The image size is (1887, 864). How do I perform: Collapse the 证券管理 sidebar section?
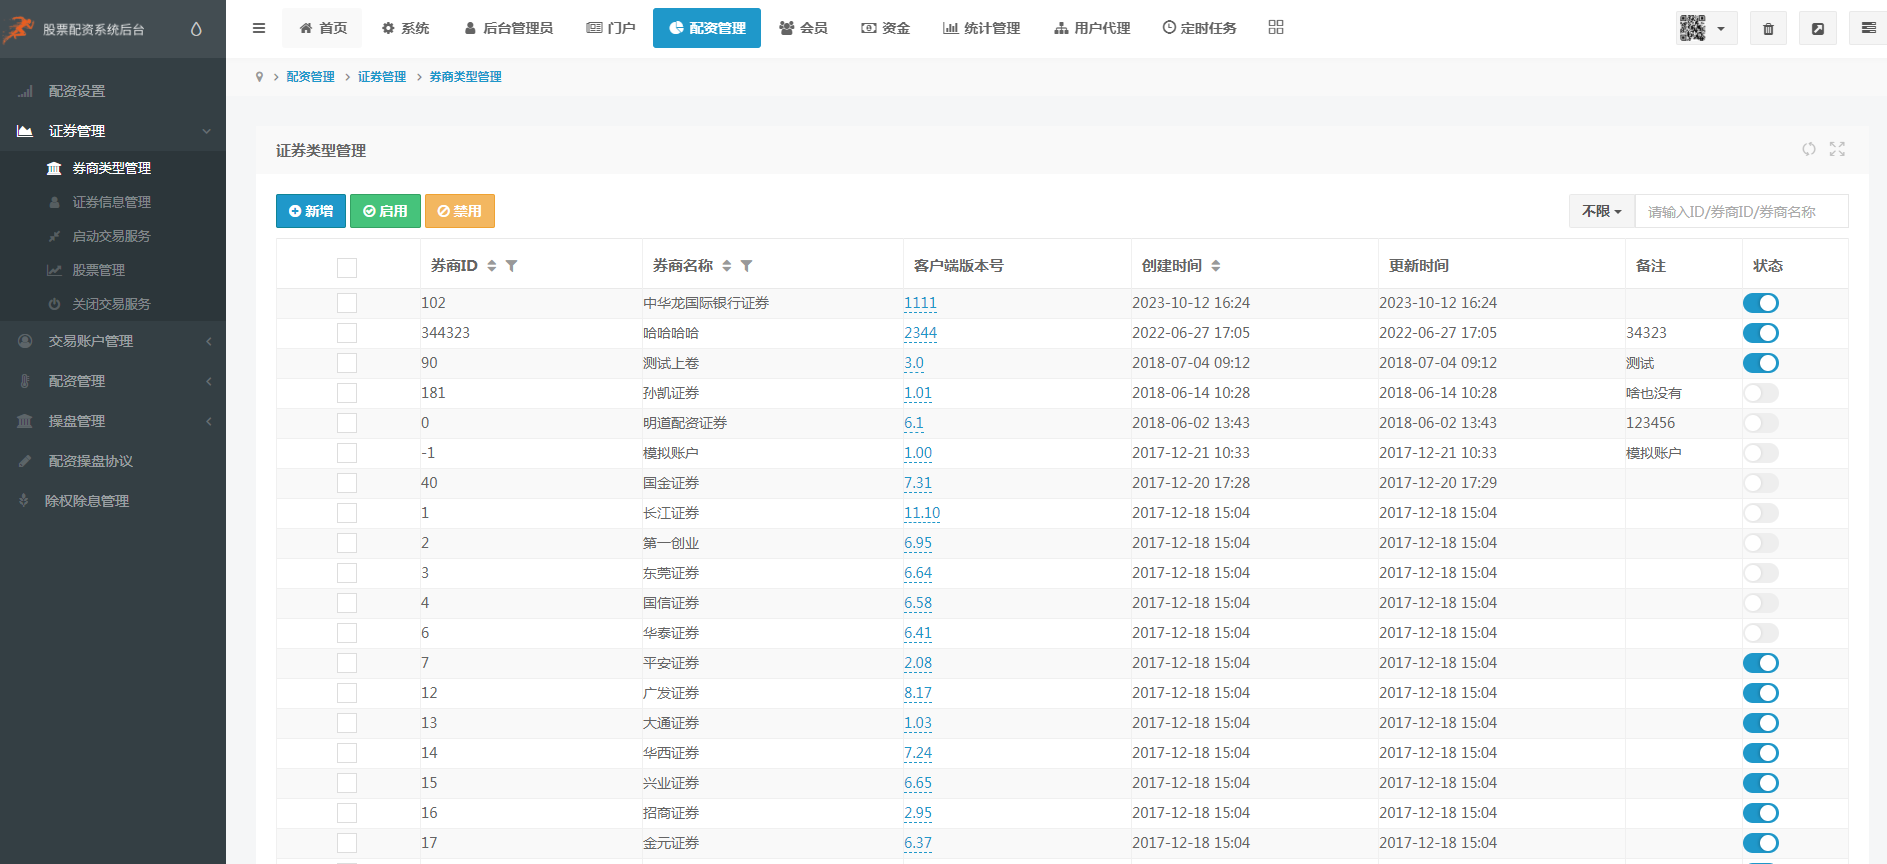tap(113, 131)
